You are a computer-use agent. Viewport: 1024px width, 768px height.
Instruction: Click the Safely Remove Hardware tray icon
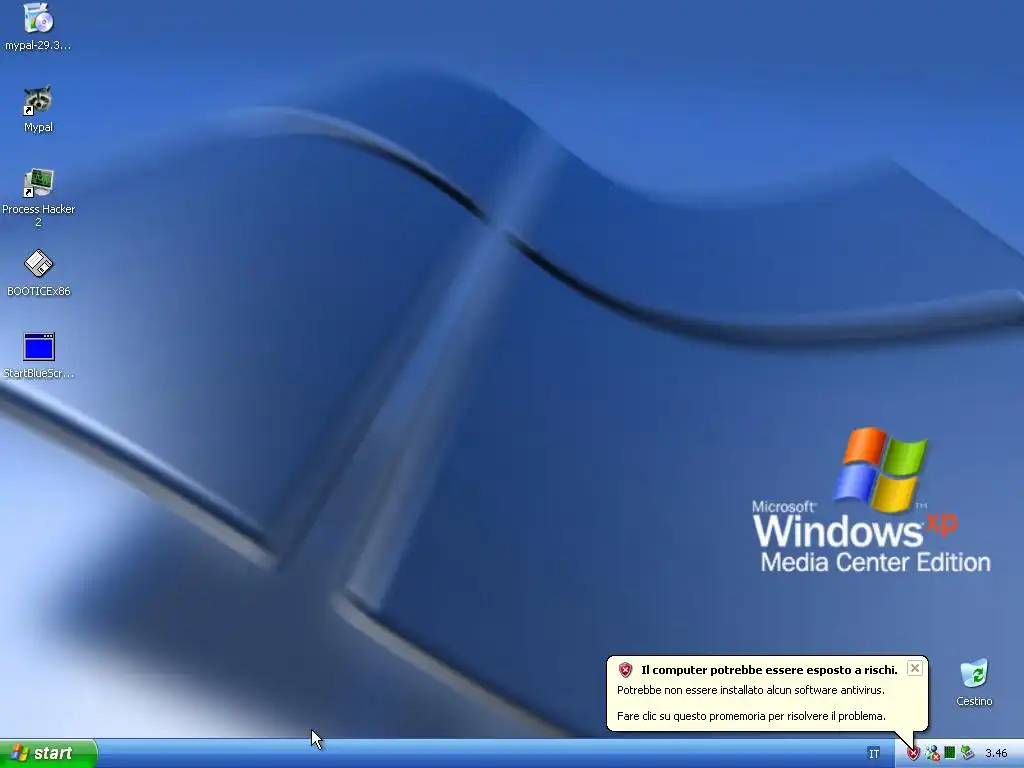967,753
